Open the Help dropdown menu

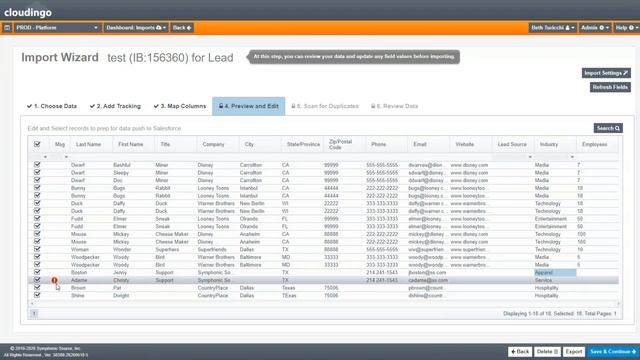[627, 28]
